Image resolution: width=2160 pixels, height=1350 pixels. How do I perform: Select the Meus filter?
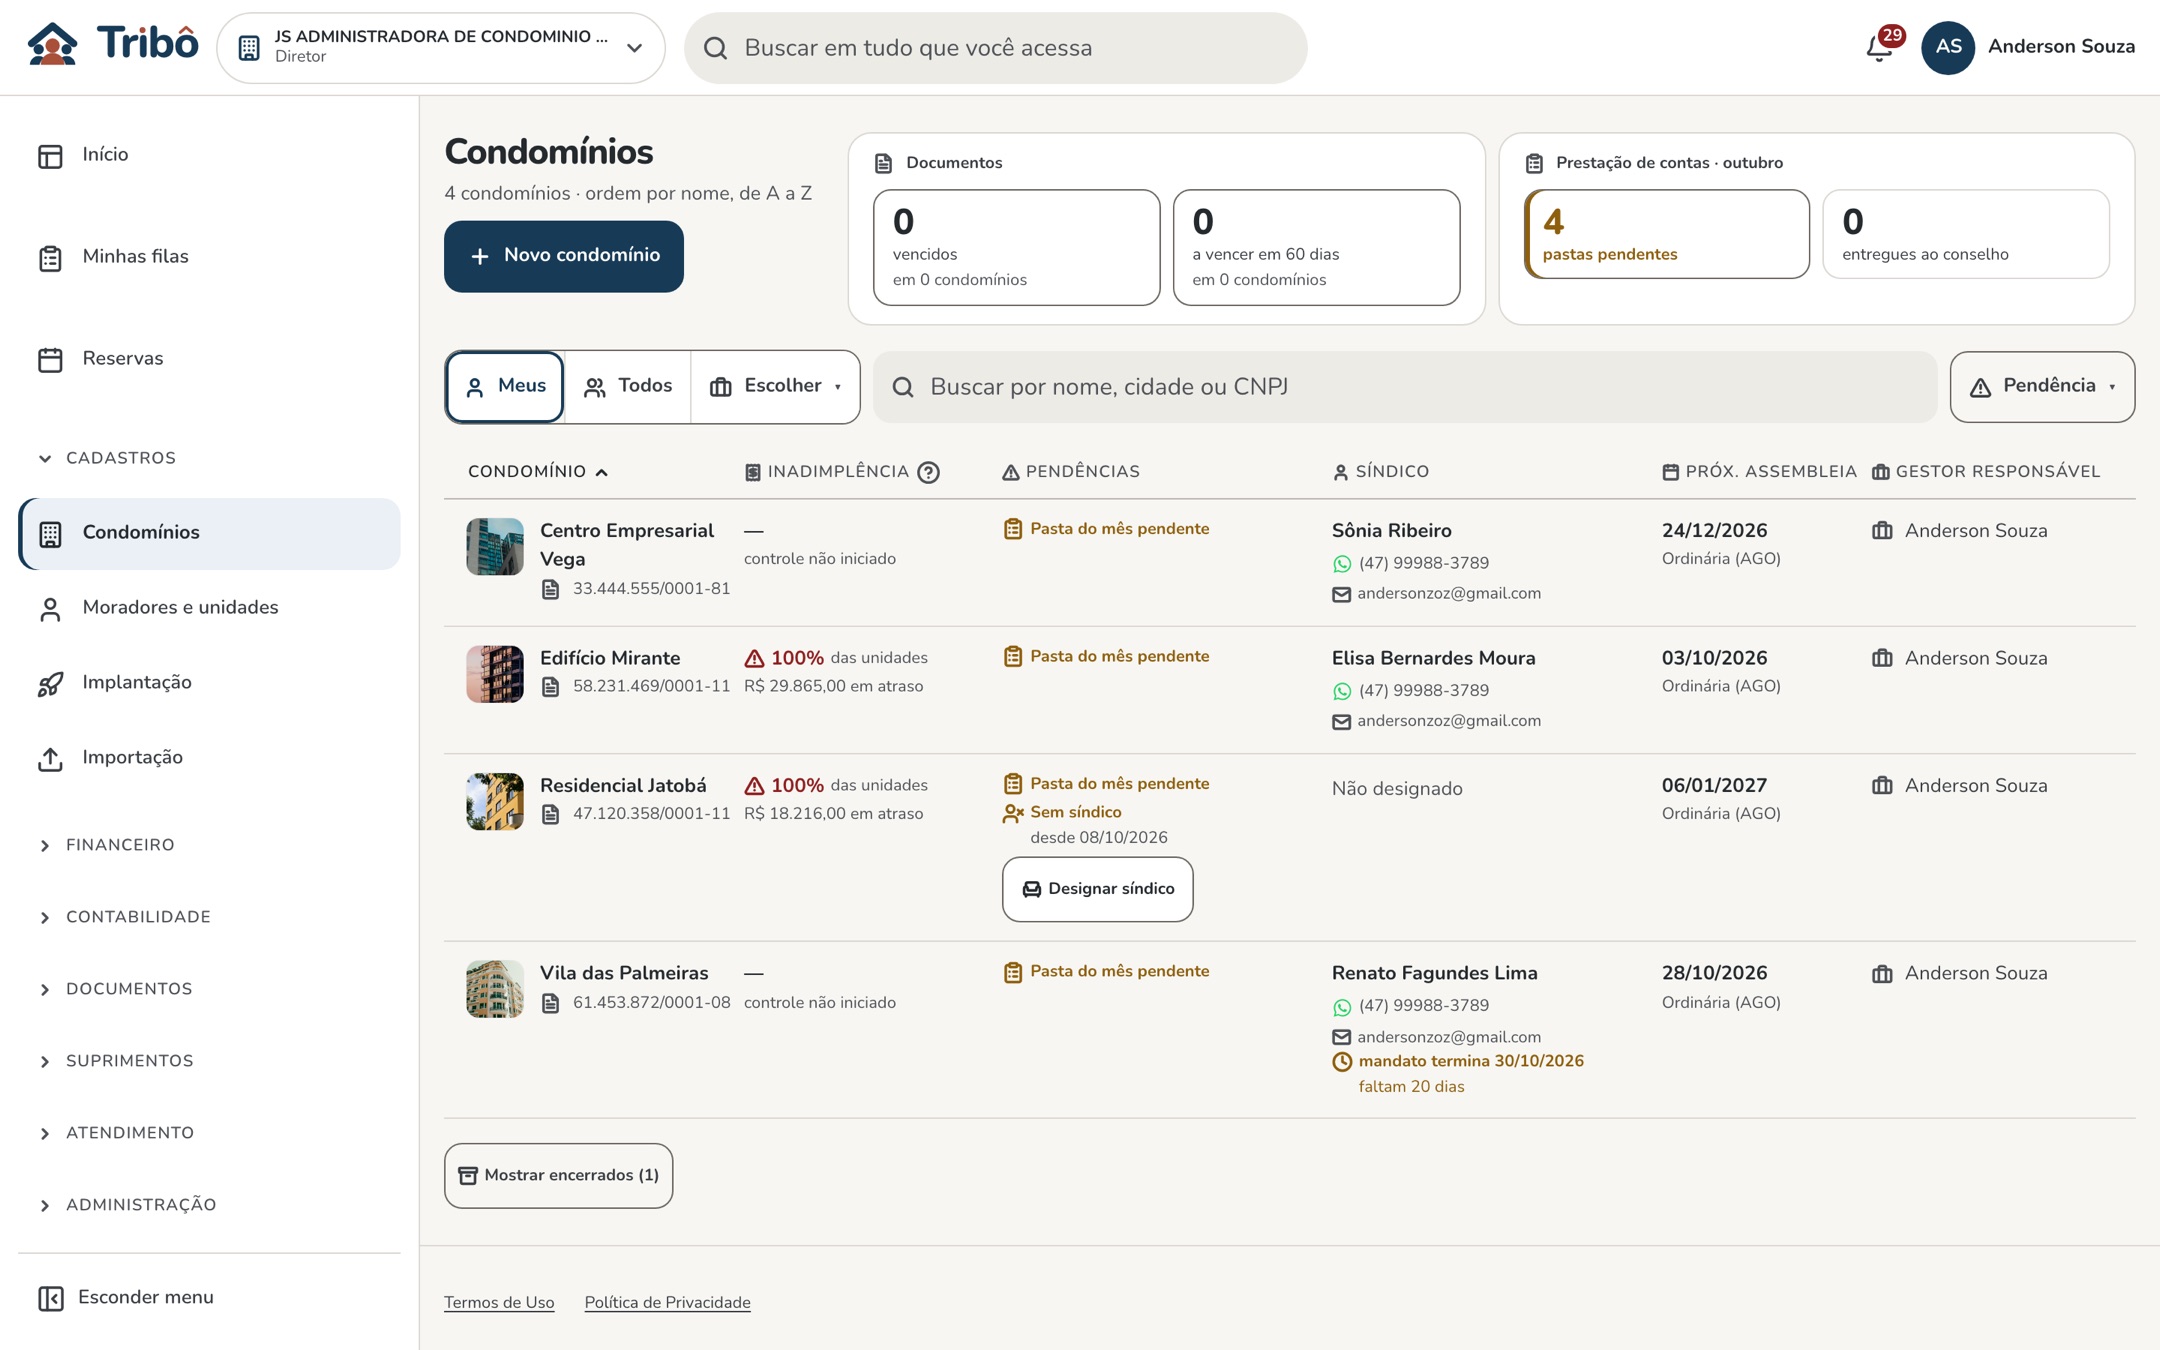[x=505, y=387]
